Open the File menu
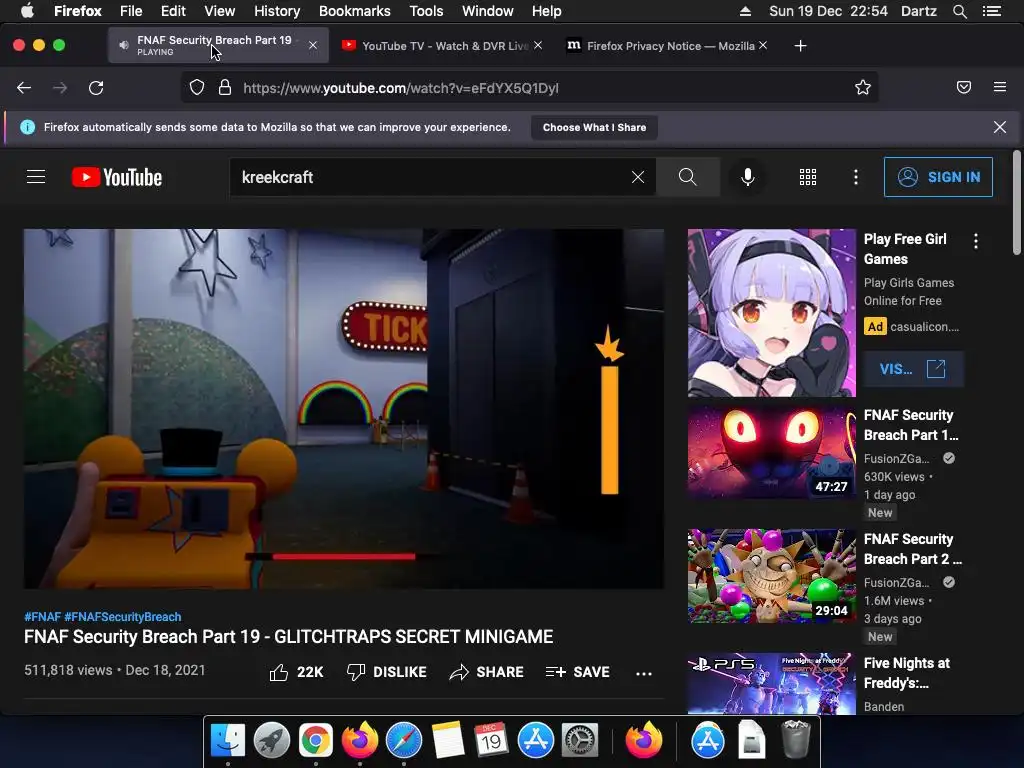This screenshot has width=1024, height=768. (x=131, y=11)
